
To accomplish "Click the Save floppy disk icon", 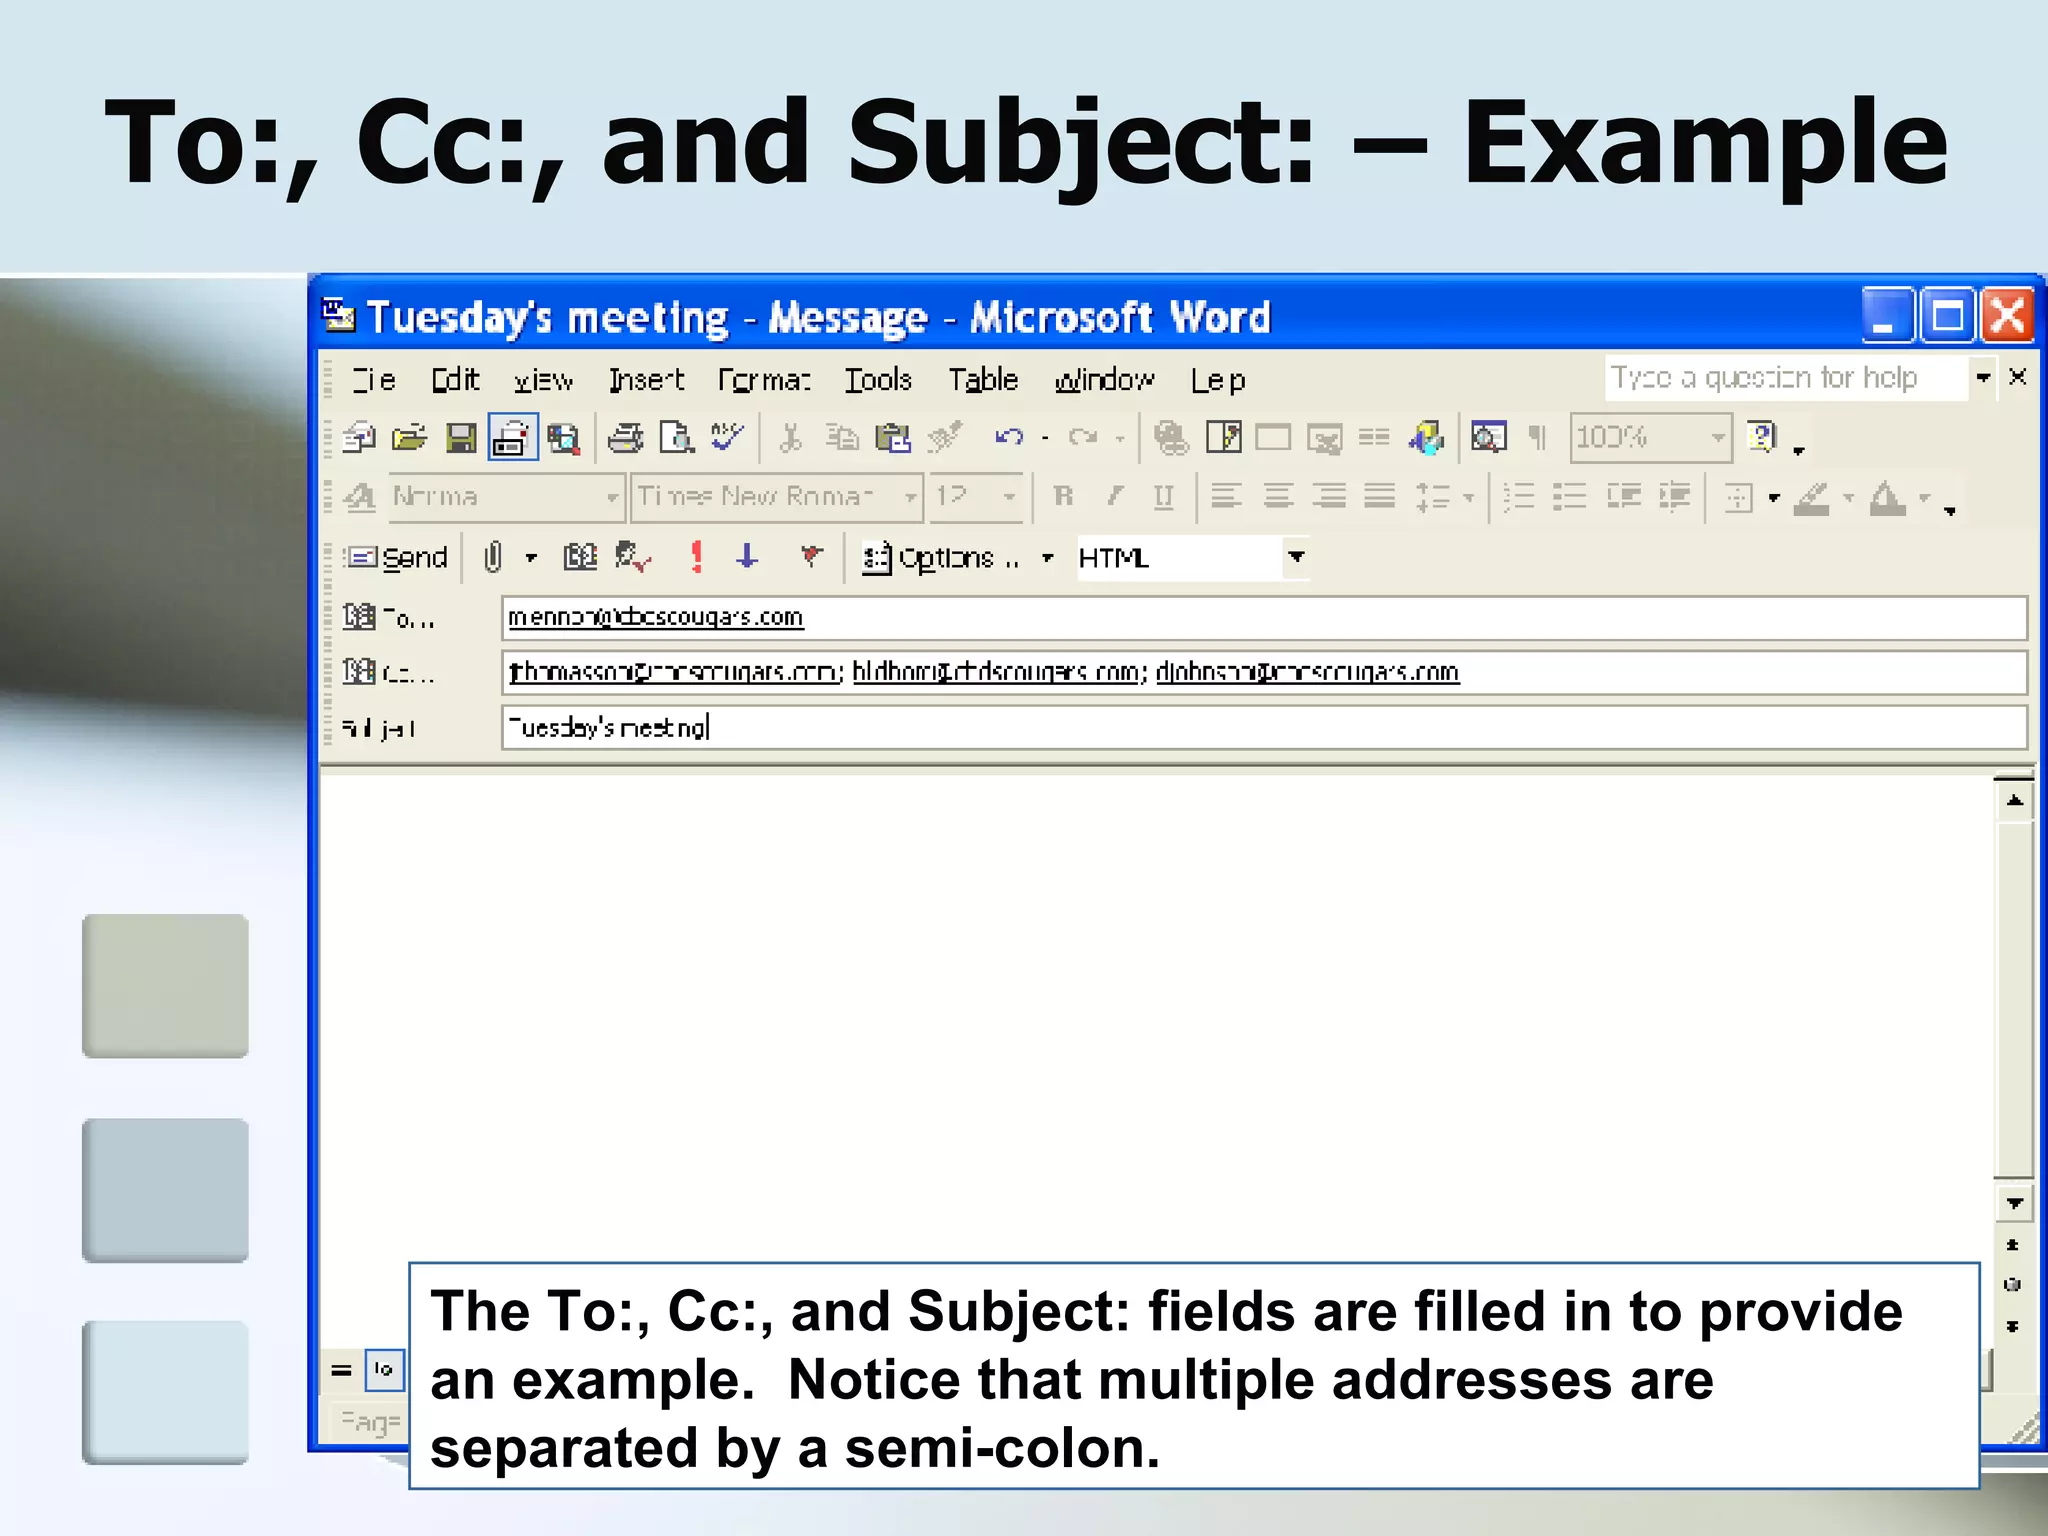I will pyautogui.click(x=461, y=438).
